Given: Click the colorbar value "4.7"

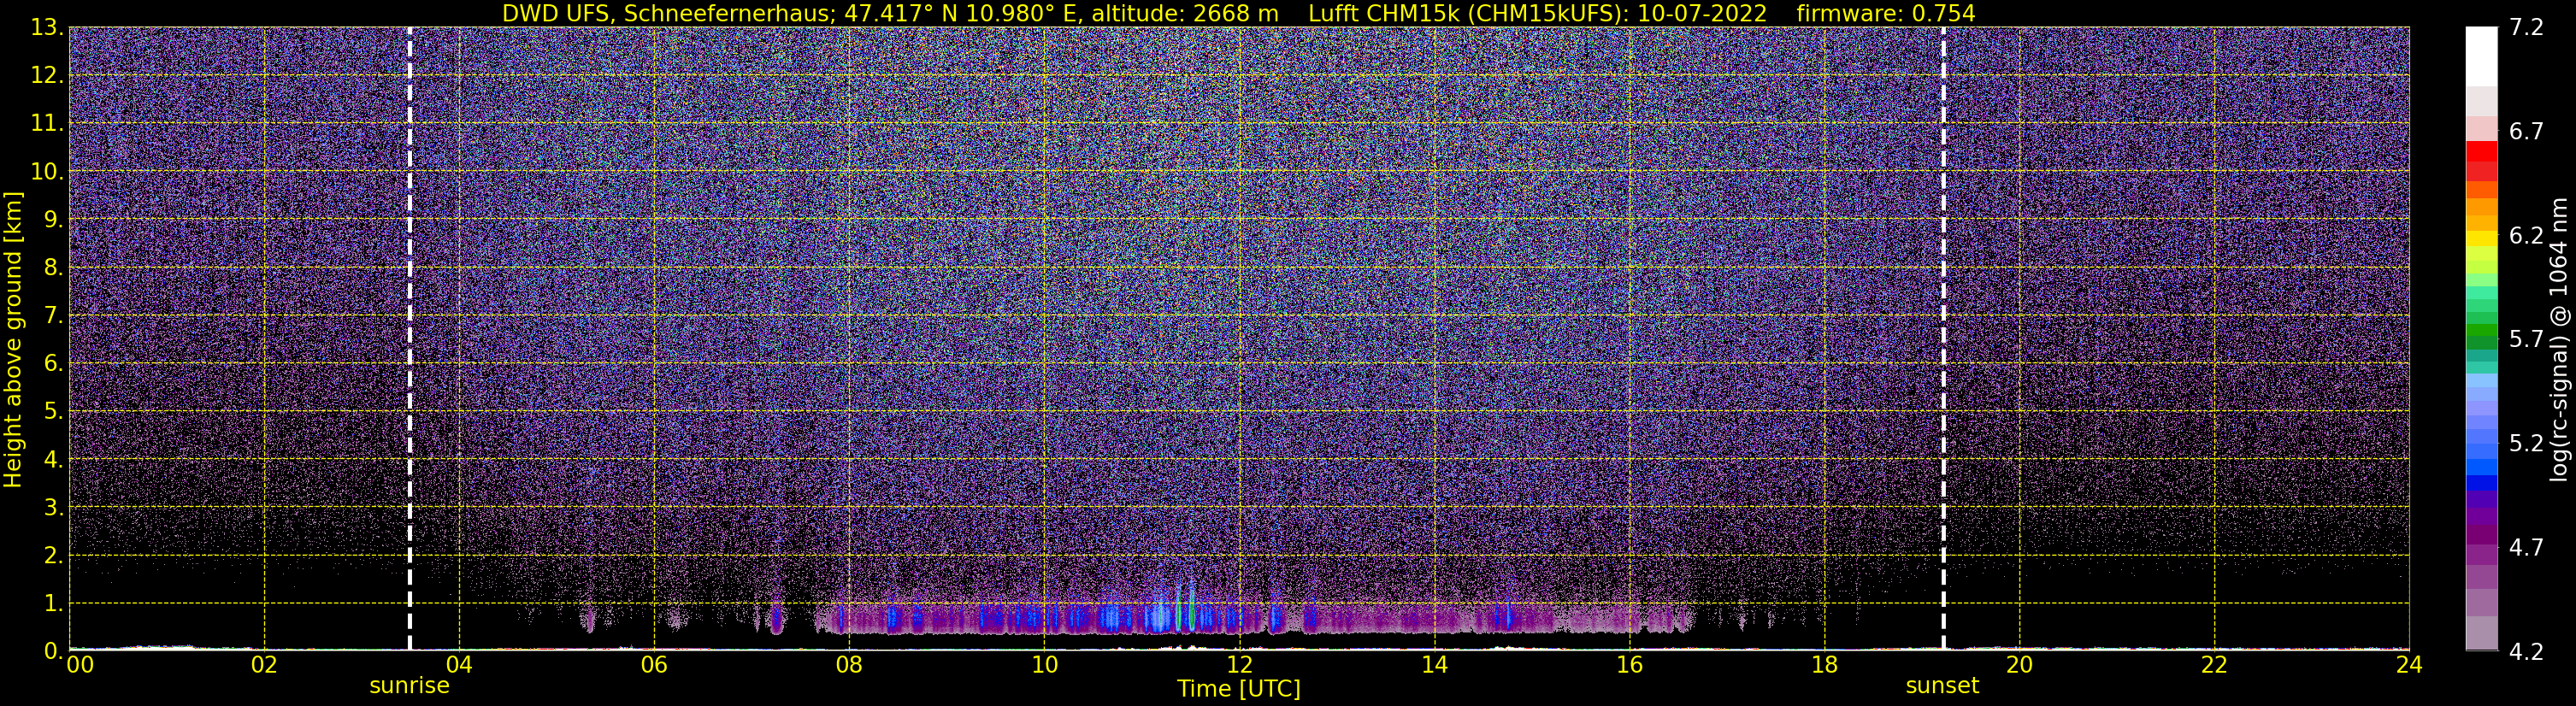Looking at the screenshot, I should click(x=2526, y=548).
